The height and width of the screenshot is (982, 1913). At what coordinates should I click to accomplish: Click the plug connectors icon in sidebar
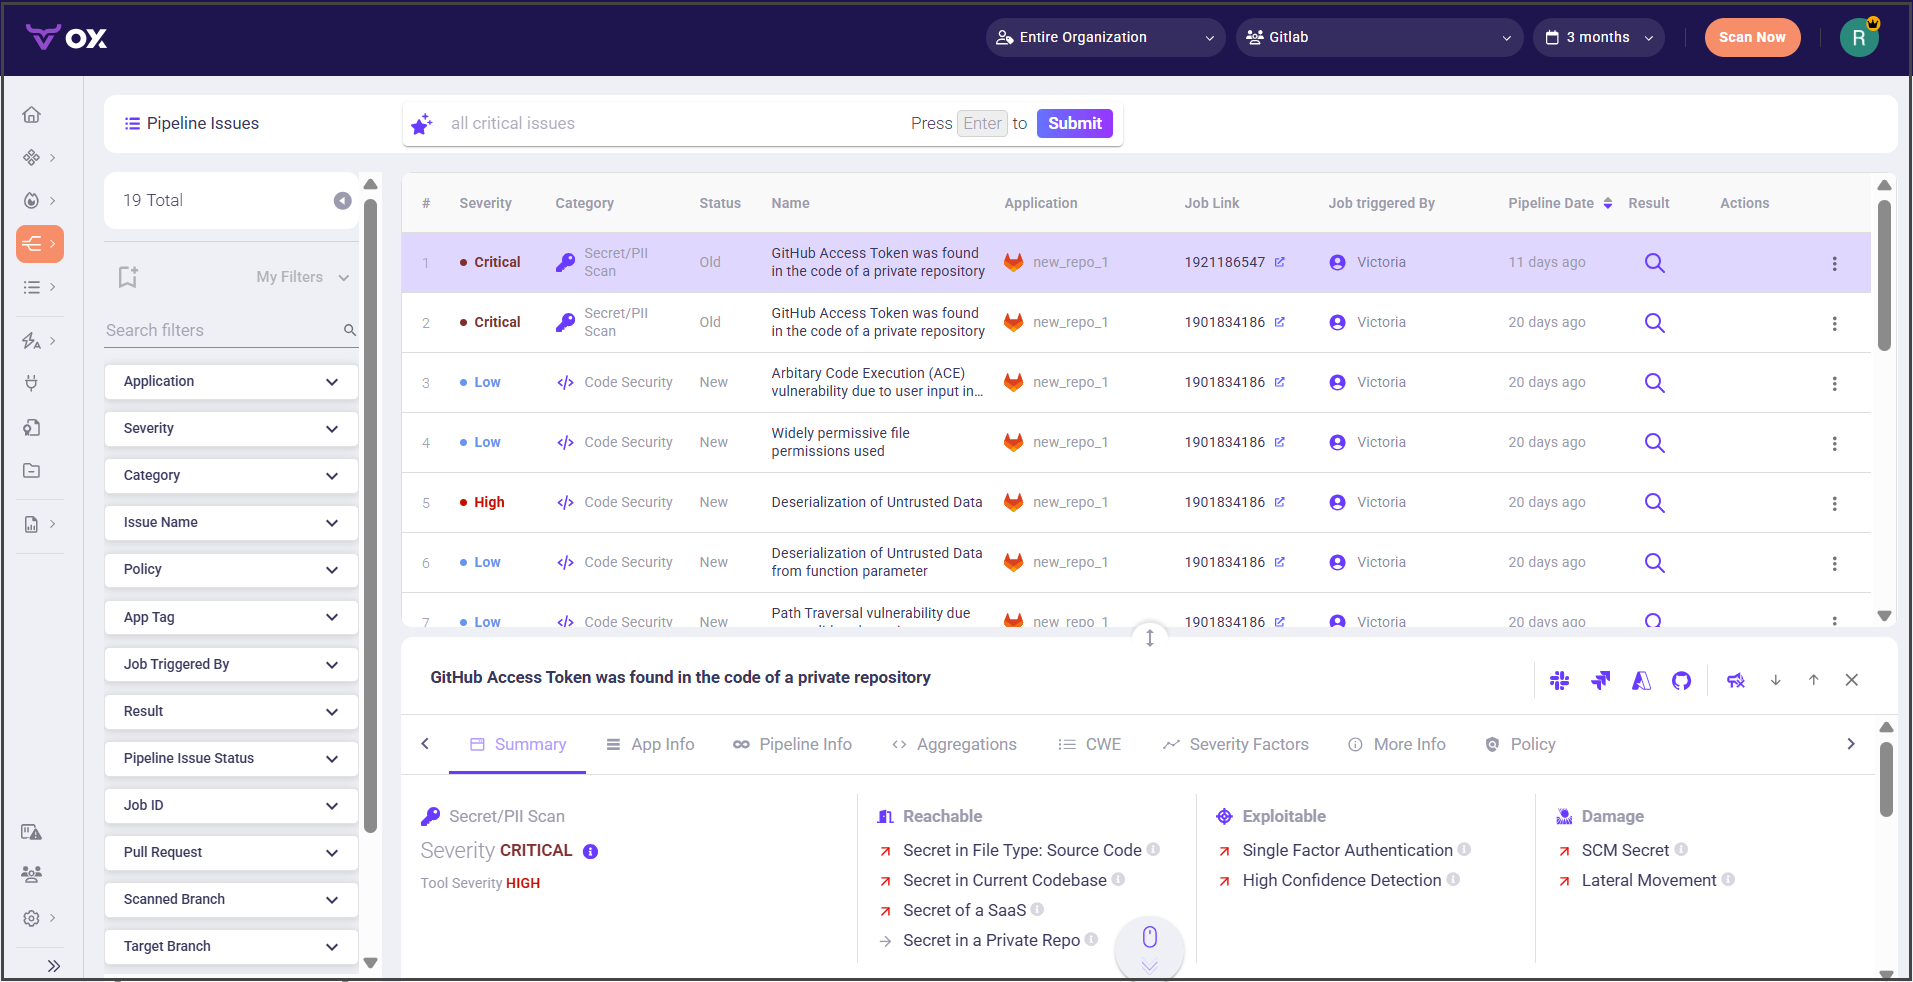point(32,383)
